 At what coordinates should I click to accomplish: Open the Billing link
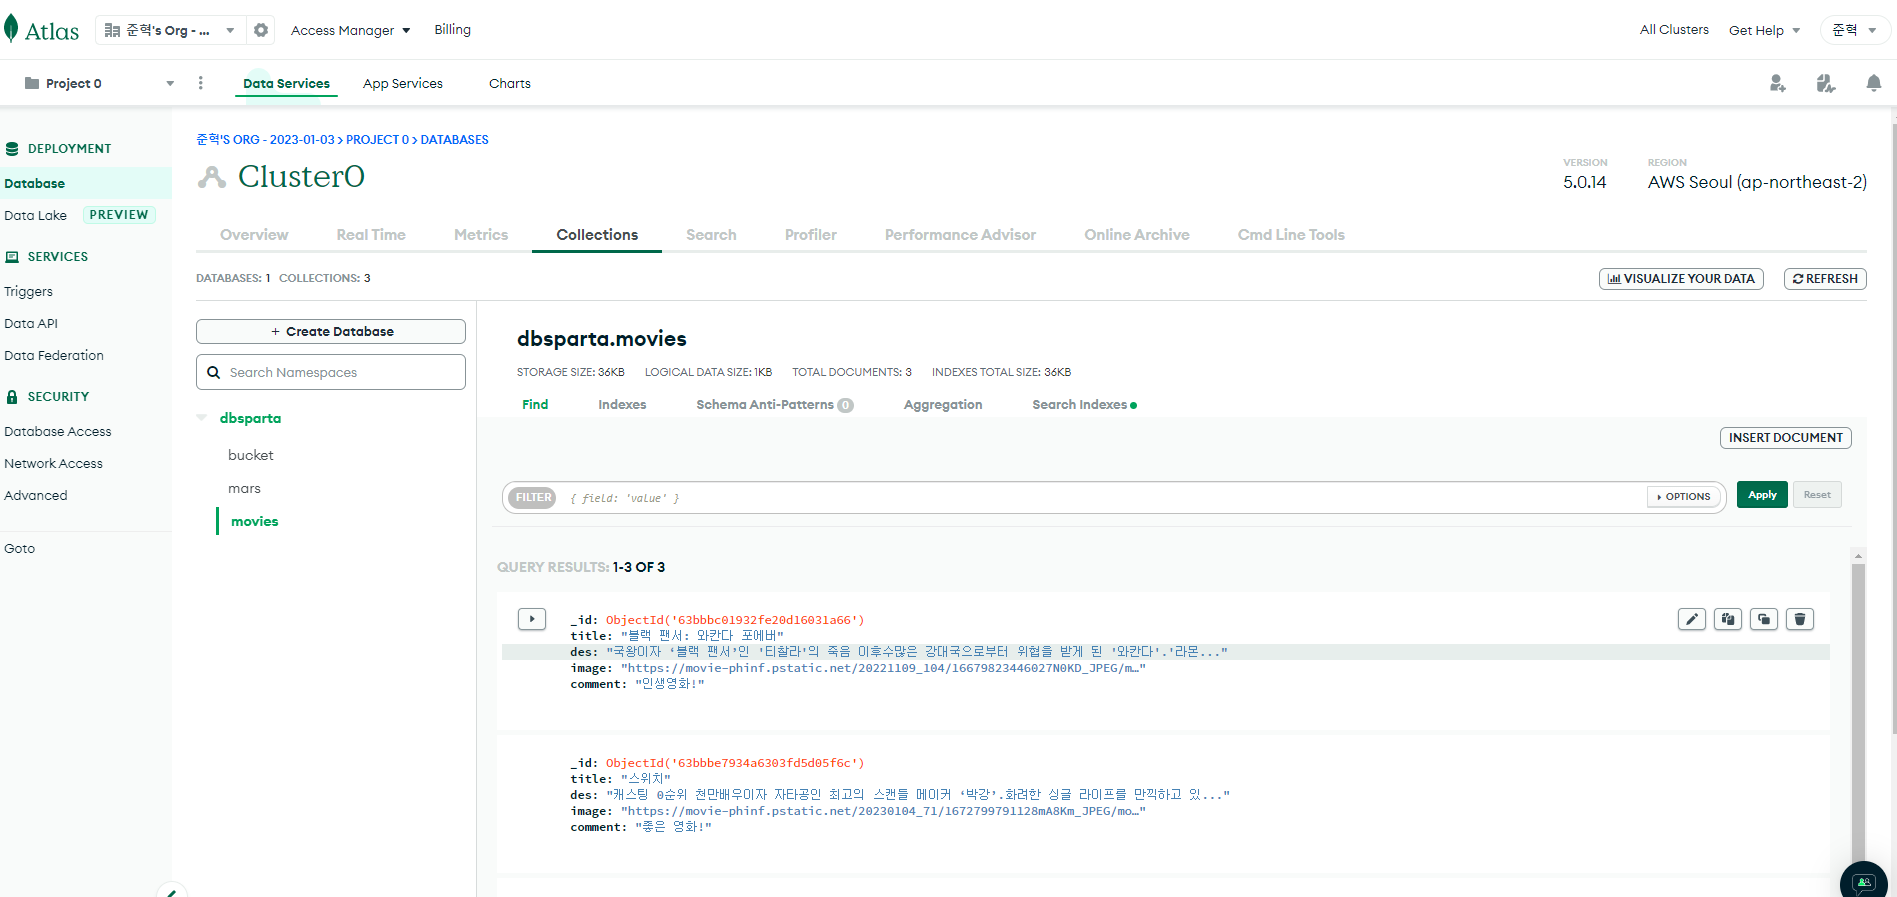point(452,30)
